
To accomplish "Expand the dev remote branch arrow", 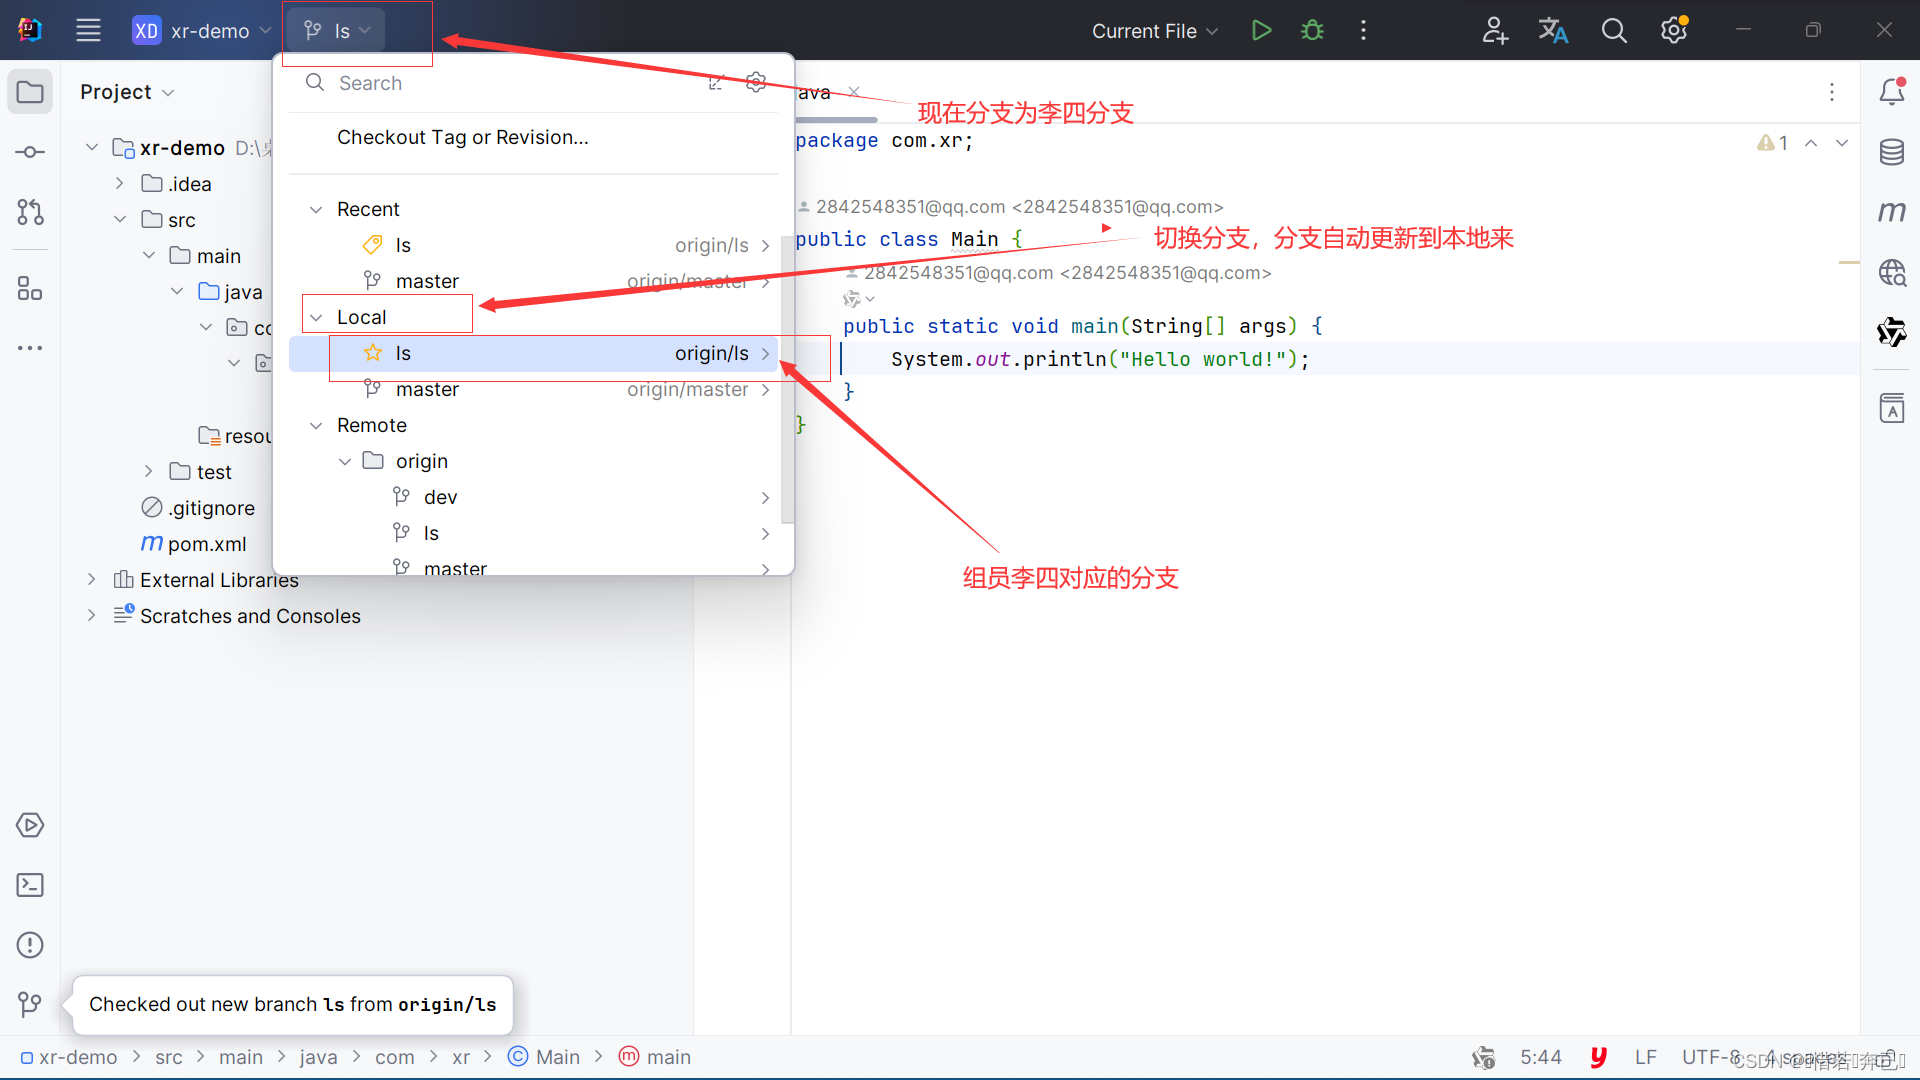I will [x=765, y=496].
